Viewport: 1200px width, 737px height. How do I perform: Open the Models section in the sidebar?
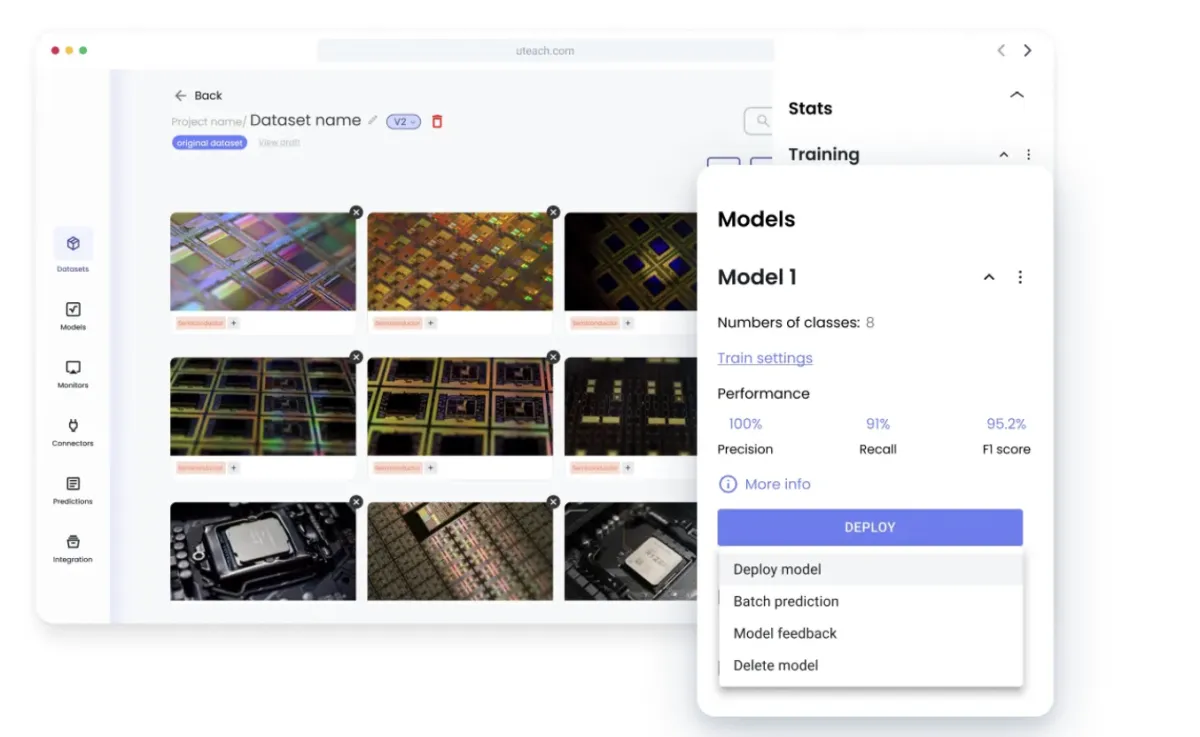73,316
